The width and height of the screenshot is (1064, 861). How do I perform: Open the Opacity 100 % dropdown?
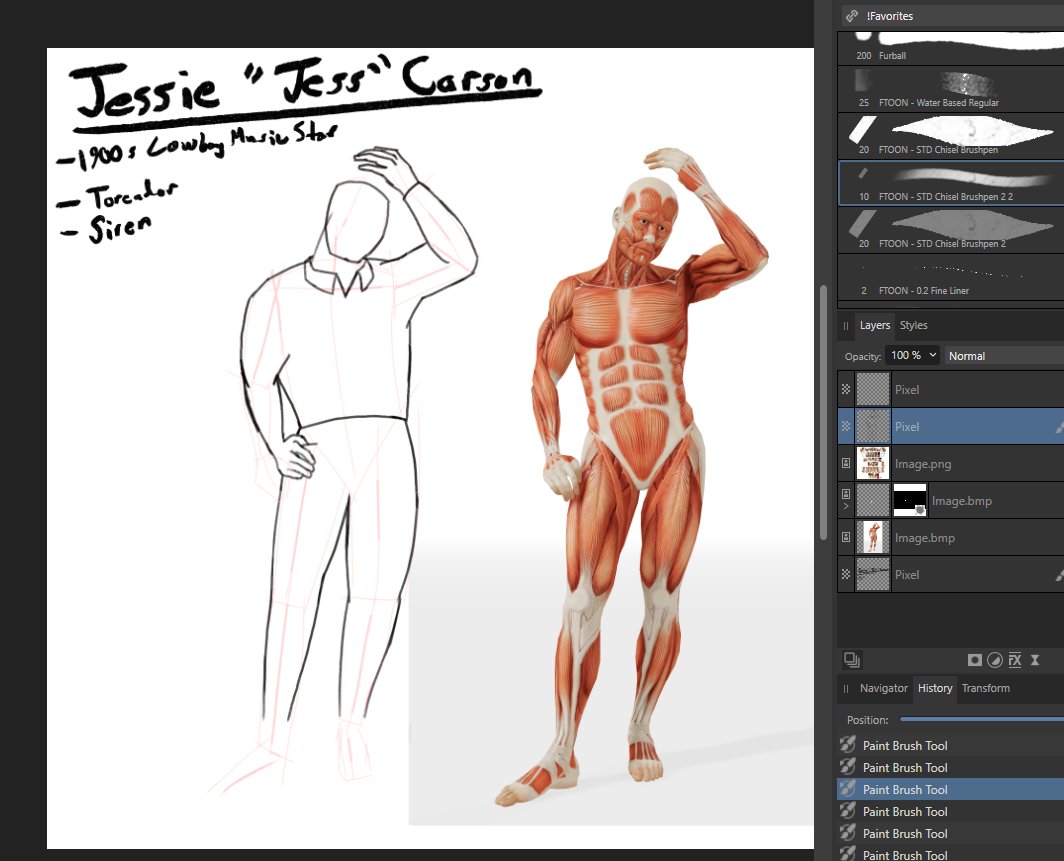pos(932,355)
